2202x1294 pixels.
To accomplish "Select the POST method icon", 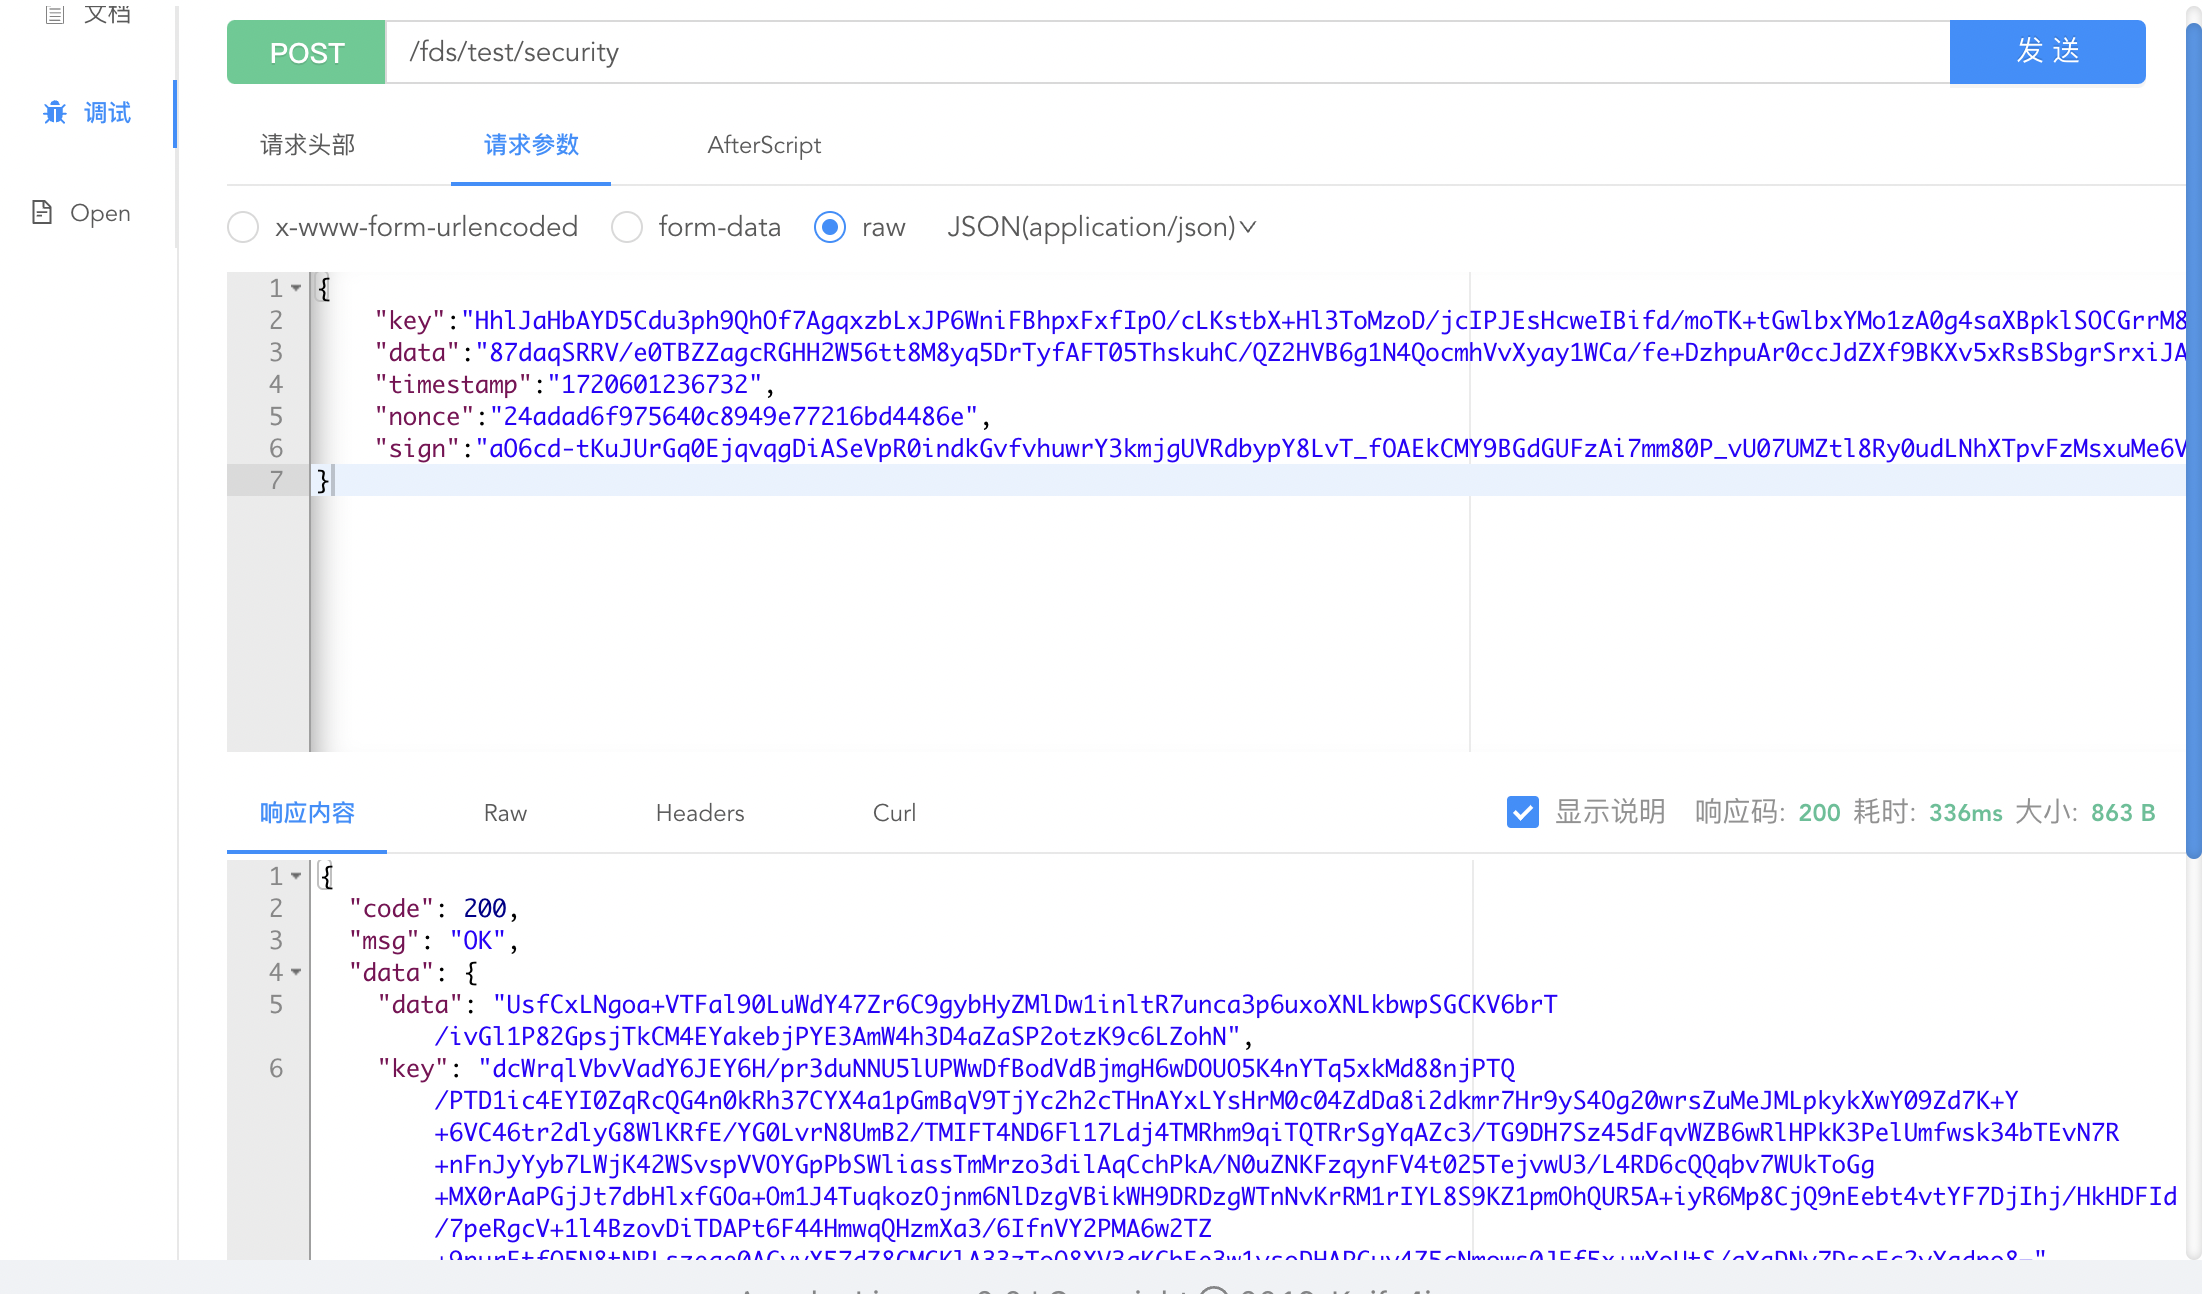I will 308,52.
